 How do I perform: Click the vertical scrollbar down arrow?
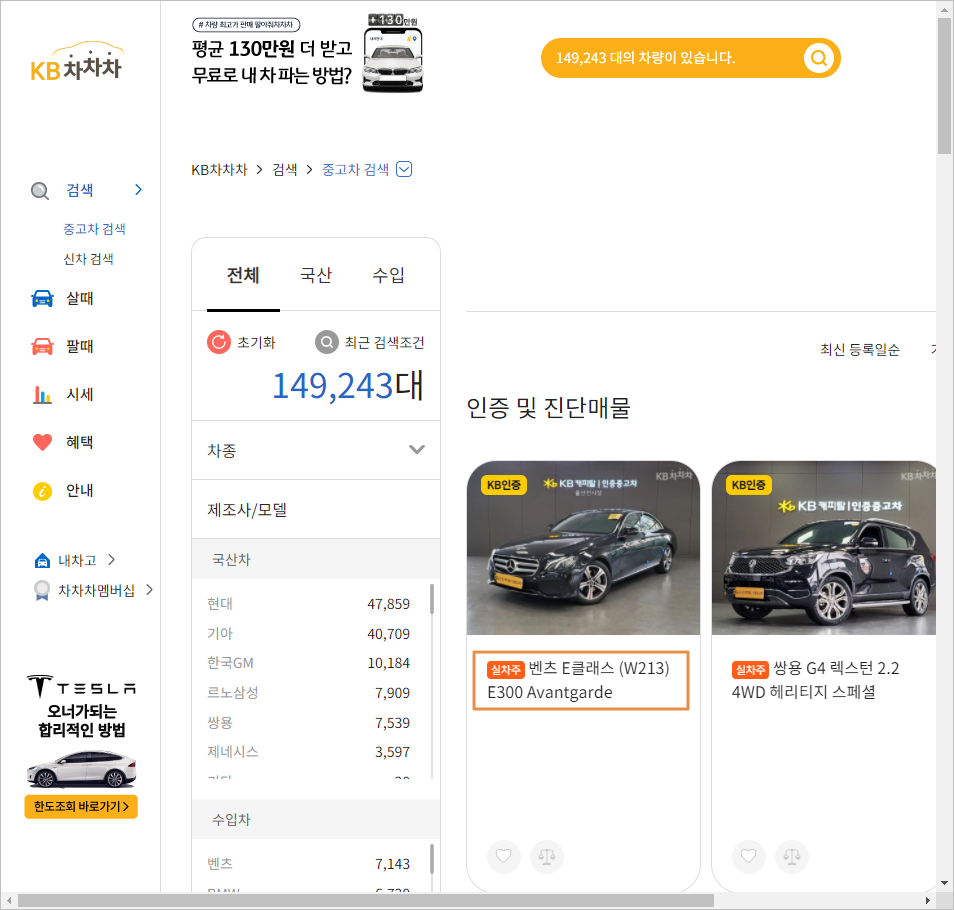pos(944,883)
